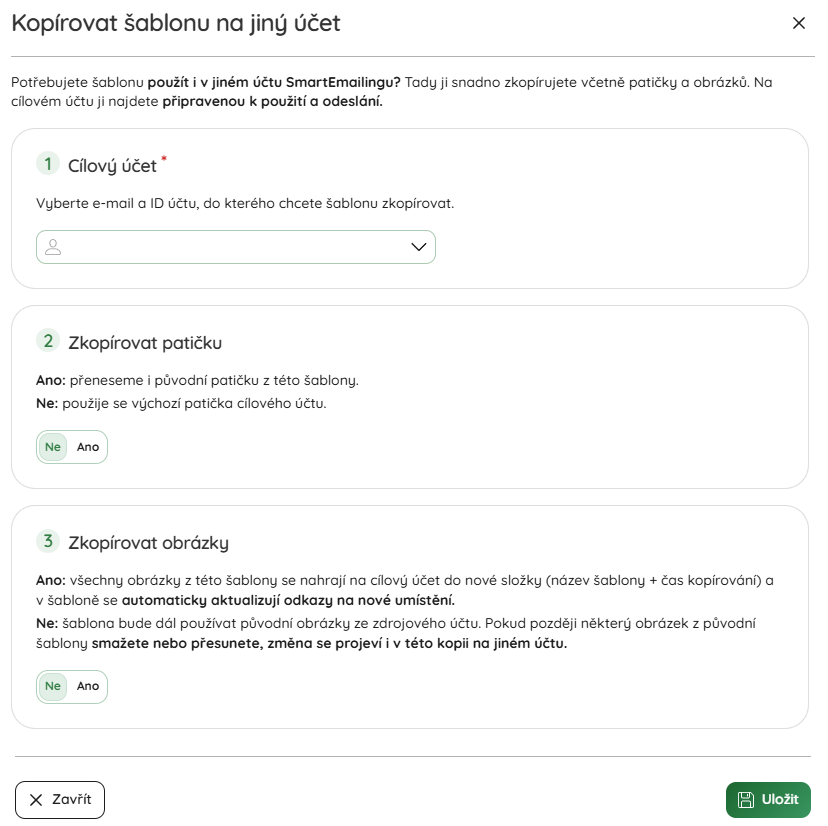
Task: Click the floppy disk icon on Uložit
Action: click(745, 800)
